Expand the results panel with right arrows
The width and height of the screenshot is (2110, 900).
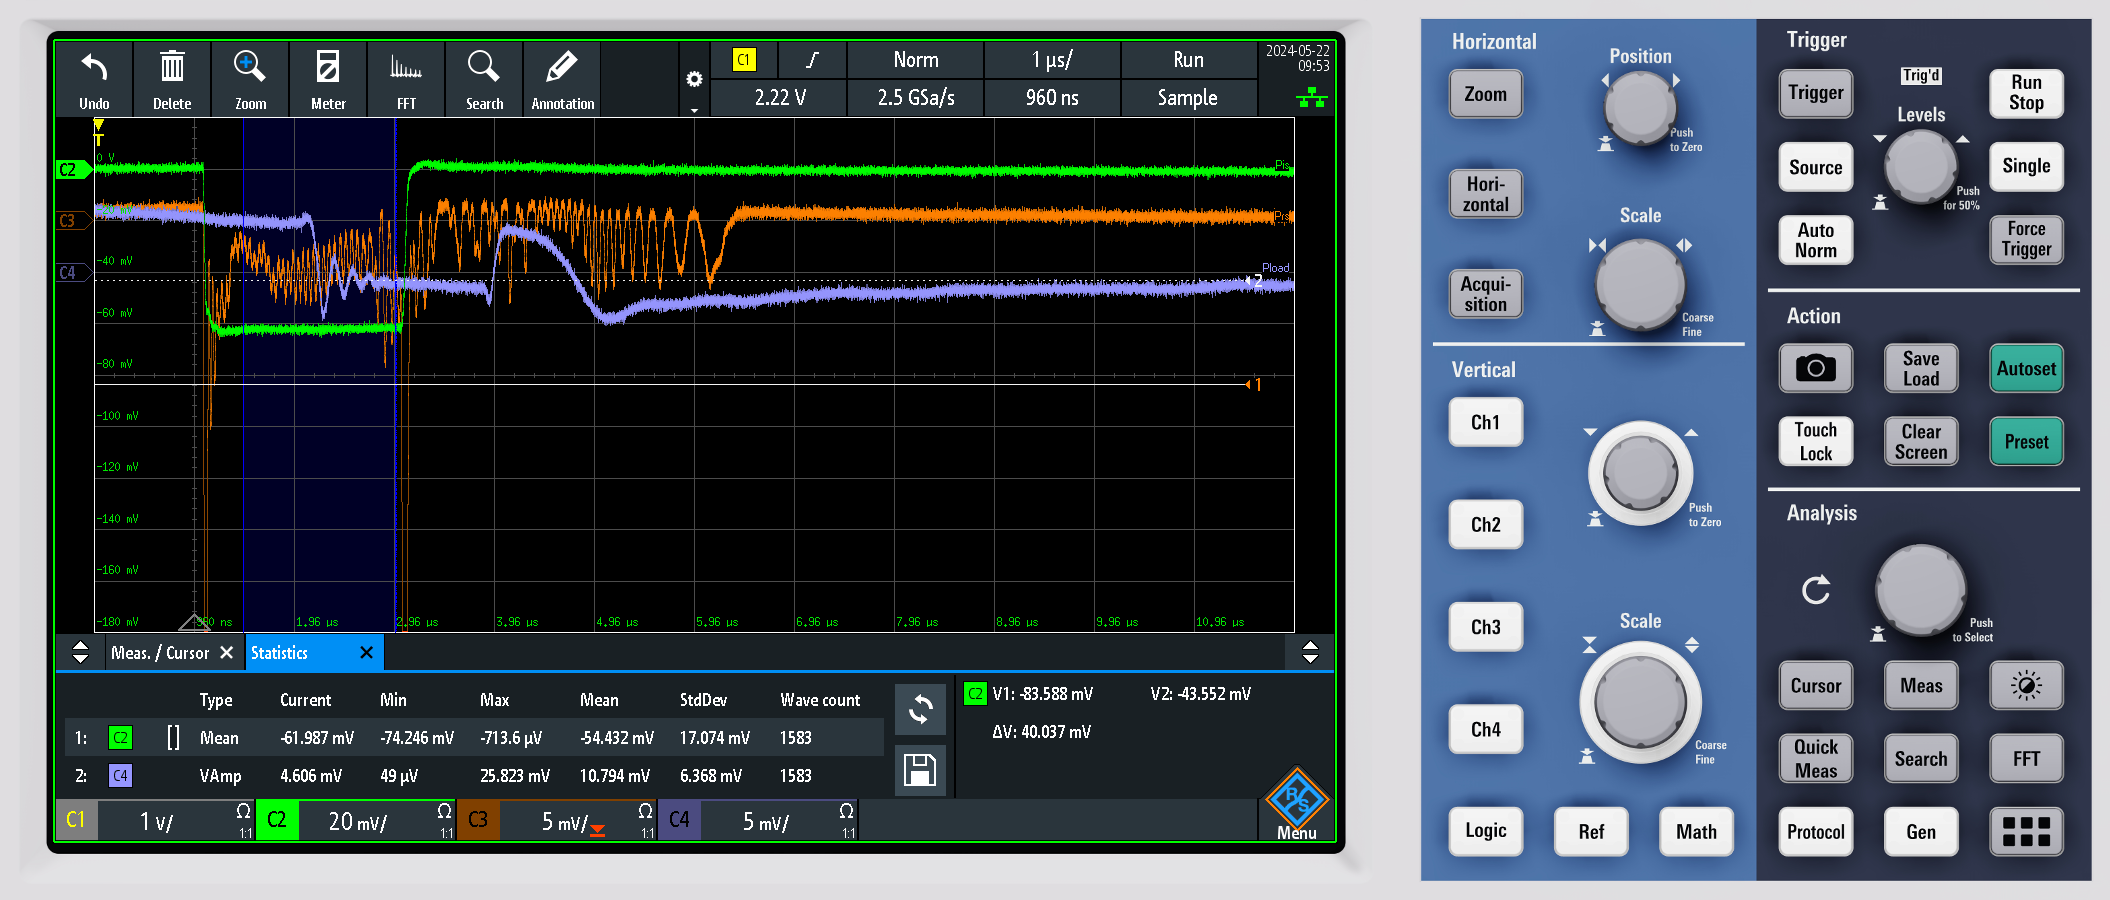1310,653
